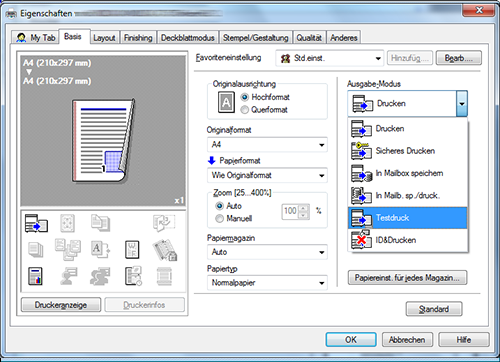Click the grayed stacked trays icon
This screenshot has height=362, width=500.
click(x=164, y=277)
